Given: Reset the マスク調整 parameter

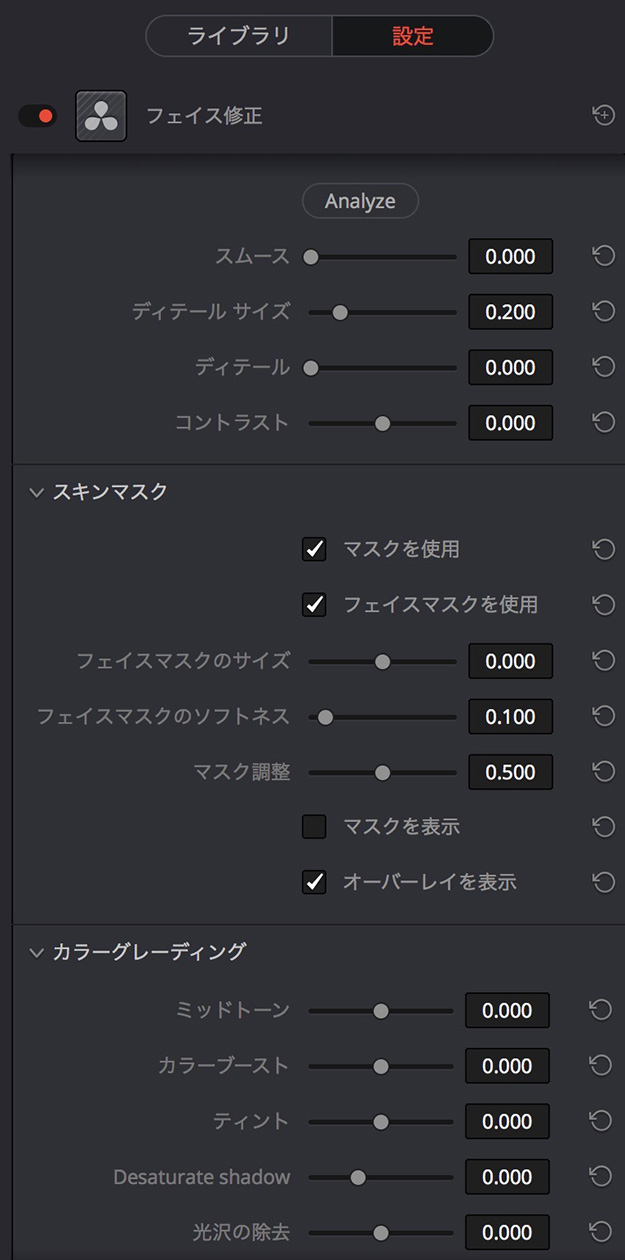Looking at the screenshot, I should click(603, 772).
